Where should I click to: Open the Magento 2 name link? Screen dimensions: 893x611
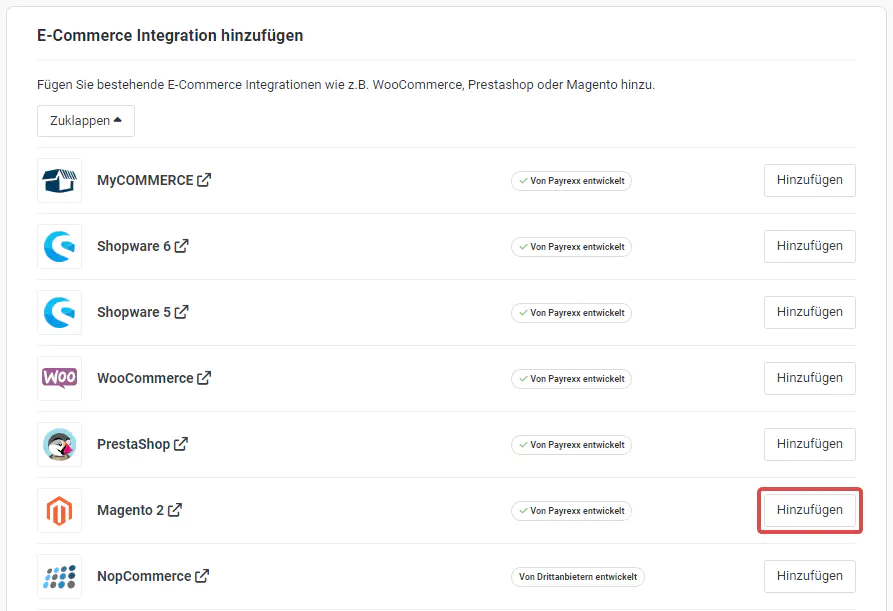point(130,511)
